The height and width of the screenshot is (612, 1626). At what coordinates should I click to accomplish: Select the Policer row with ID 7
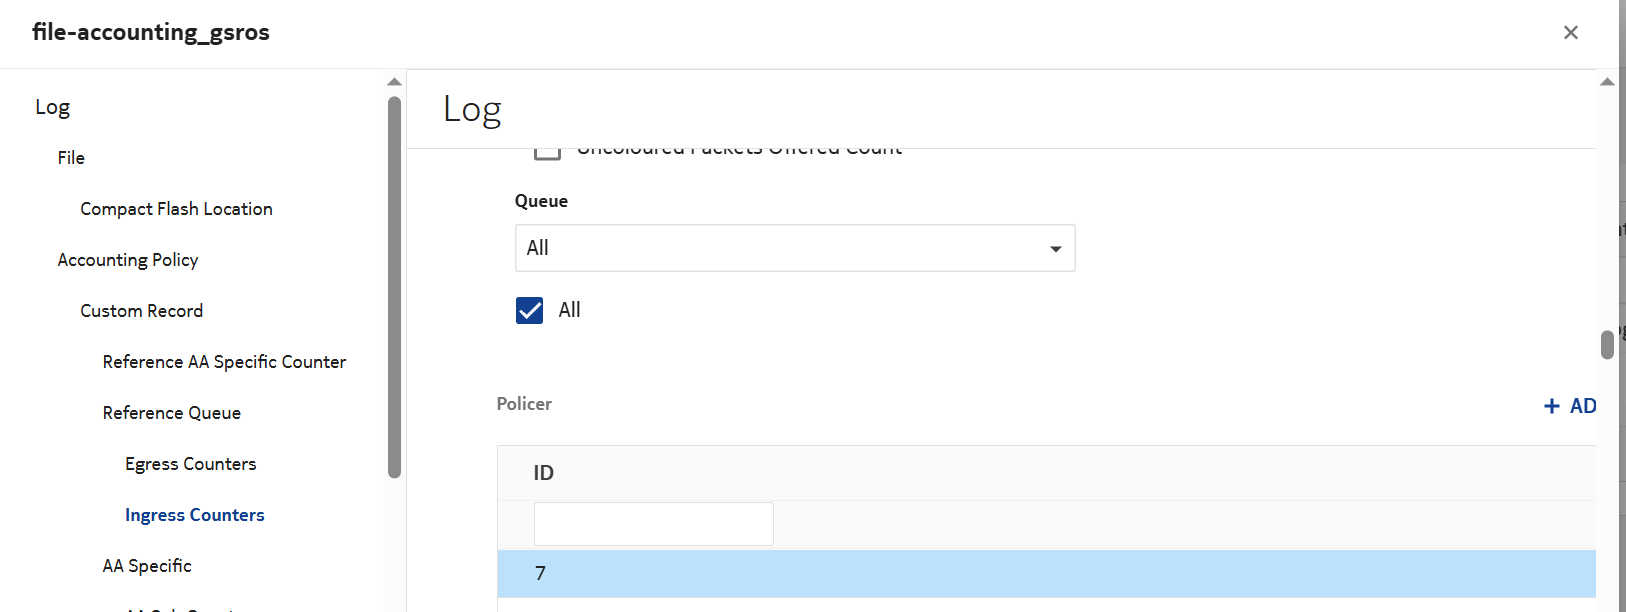1045,574
